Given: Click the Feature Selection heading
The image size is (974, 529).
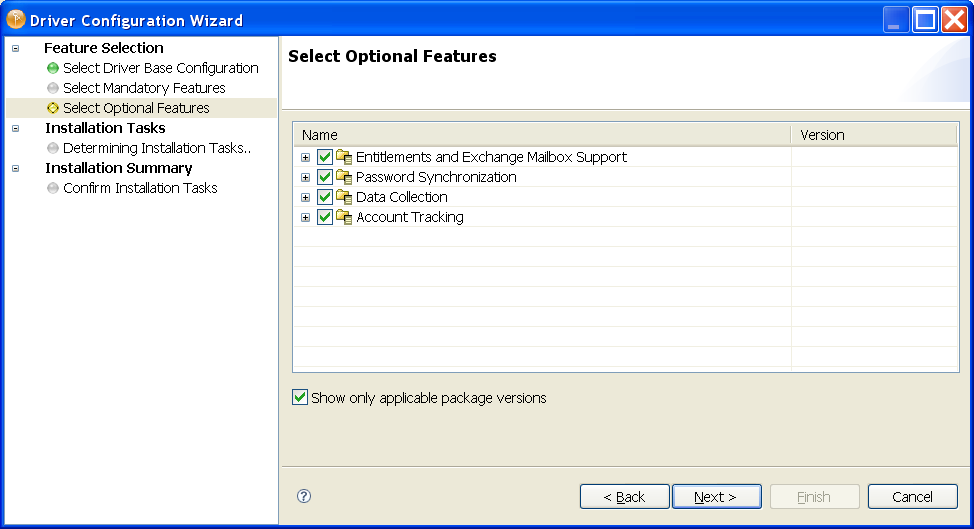Looking at the screenshot, I should tap(104, 48).
